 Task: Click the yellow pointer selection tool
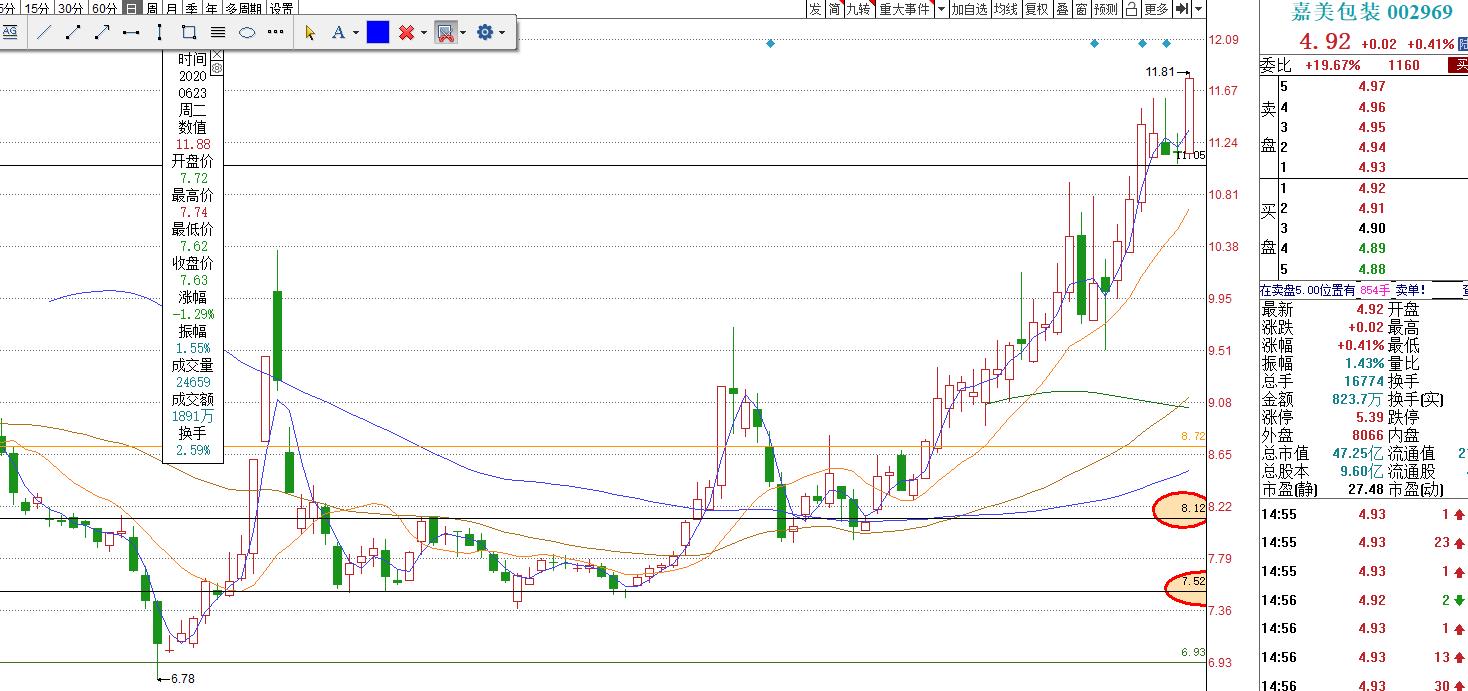[310, 33]
